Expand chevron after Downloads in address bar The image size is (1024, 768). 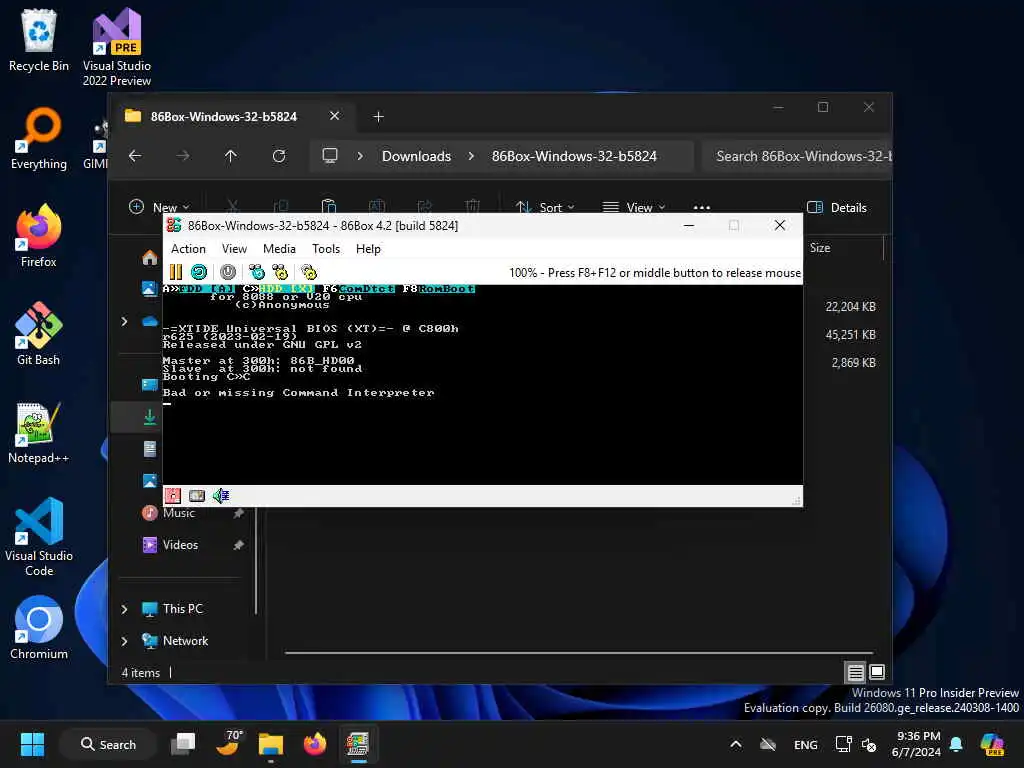[x=471, y=156]
